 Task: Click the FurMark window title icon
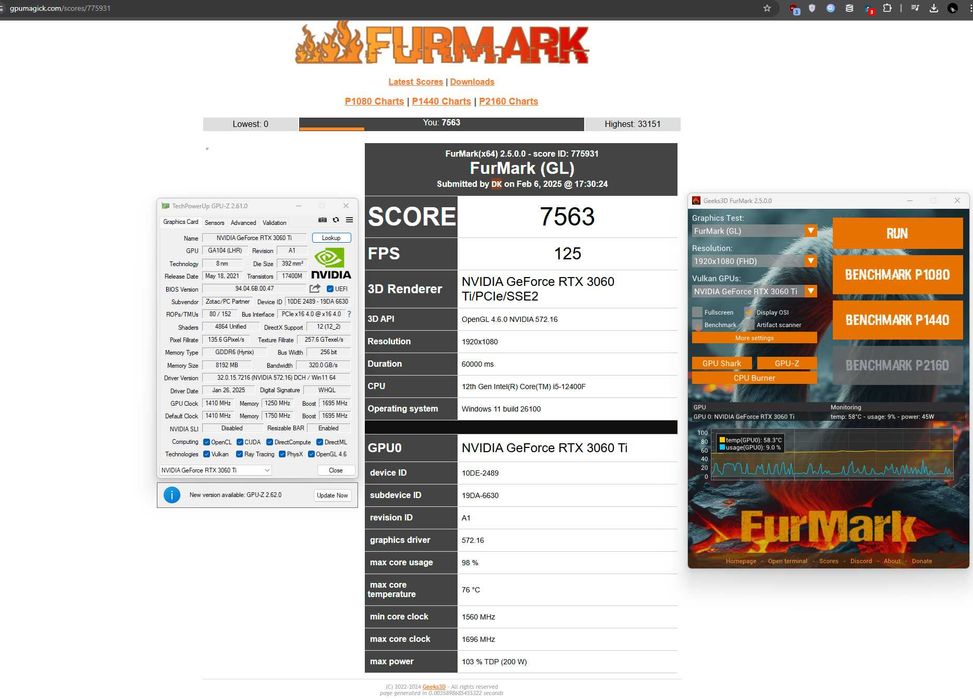pos(696,201)
